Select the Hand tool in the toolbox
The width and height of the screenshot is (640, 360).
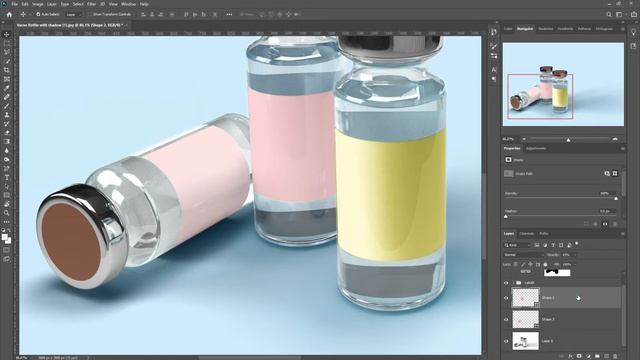click(7, 204)
